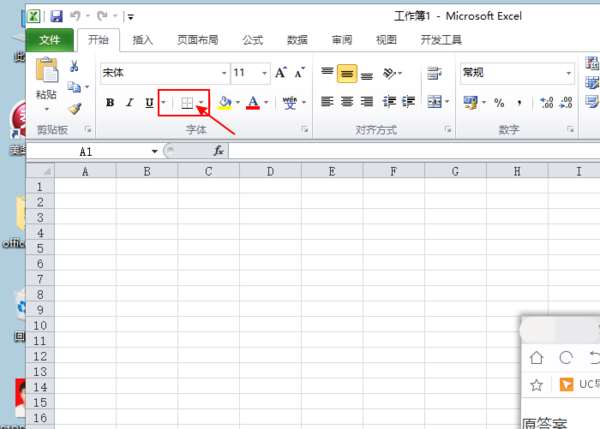Click the phonetic guide 文 icon
The image size is (600, 429).
pyautogui.click(x=290, y=103)
